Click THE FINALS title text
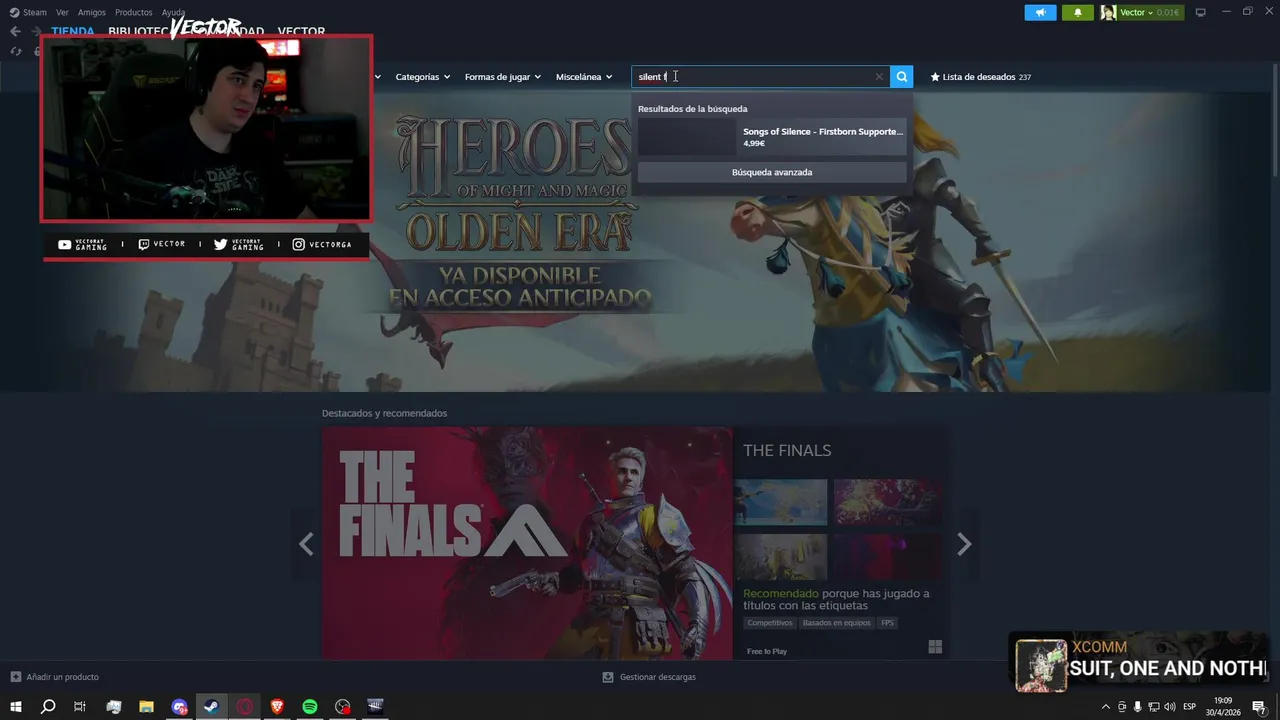 (x=787, y=451)
